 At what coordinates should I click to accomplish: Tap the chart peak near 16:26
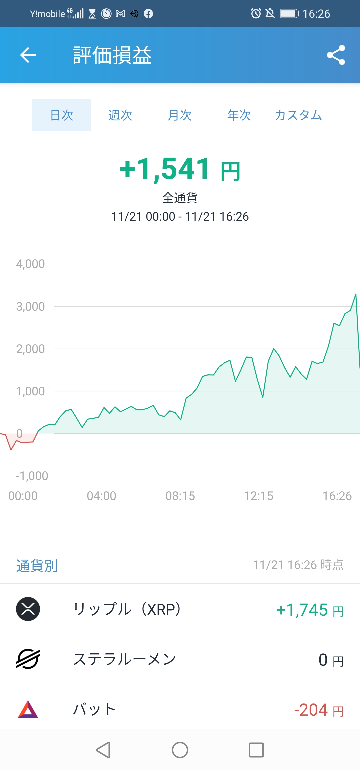point(356,295)
